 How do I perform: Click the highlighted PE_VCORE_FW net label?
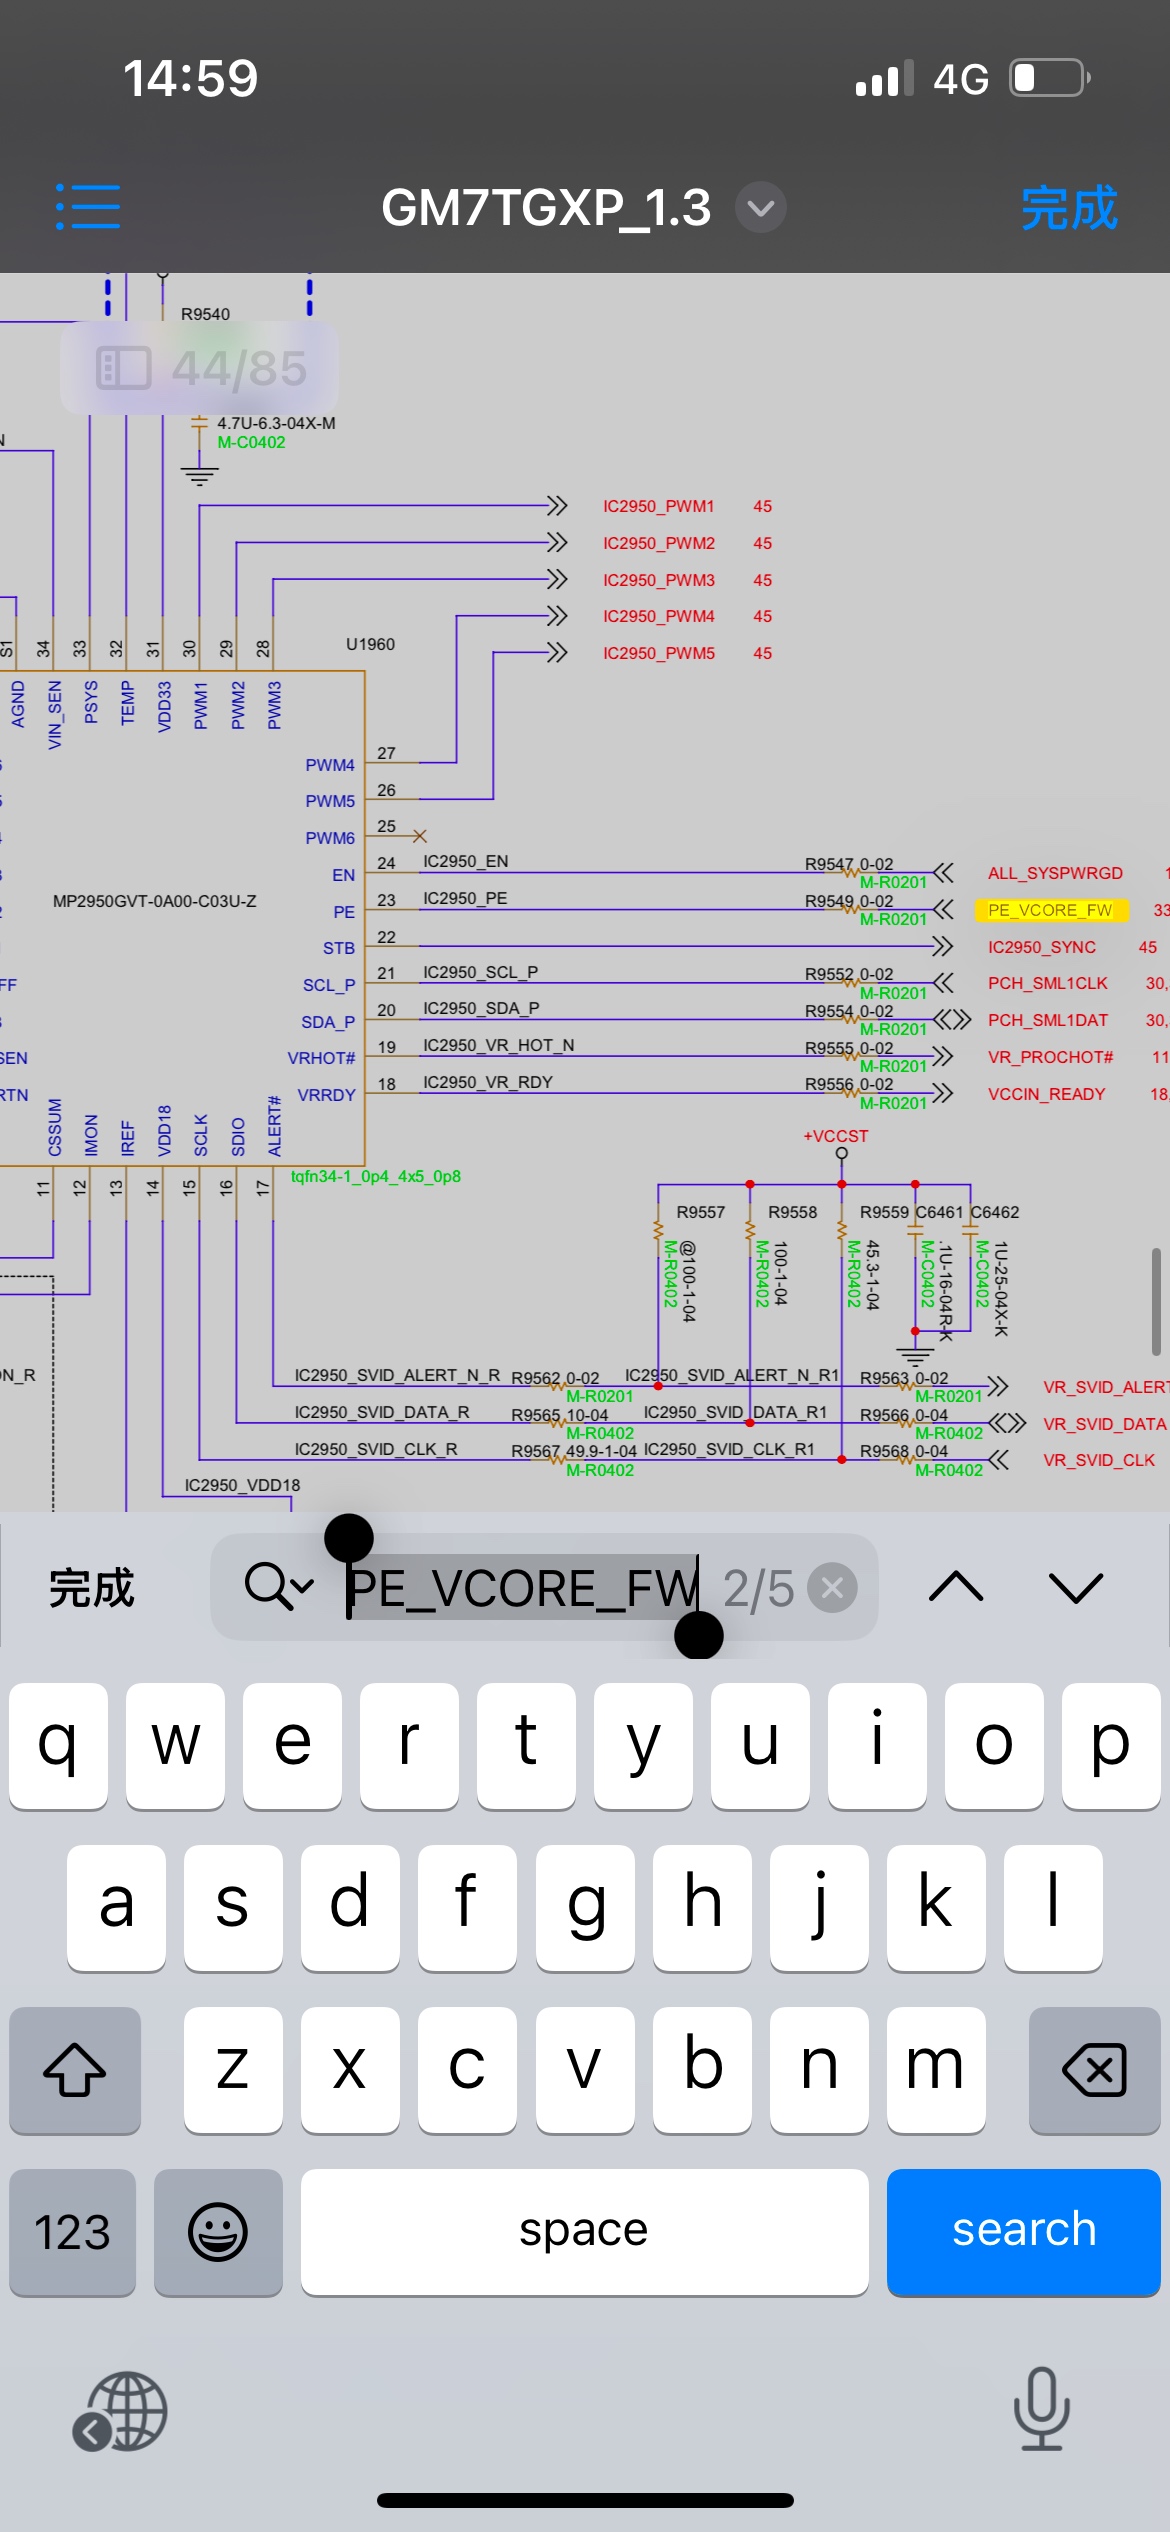click(1049, 910)
